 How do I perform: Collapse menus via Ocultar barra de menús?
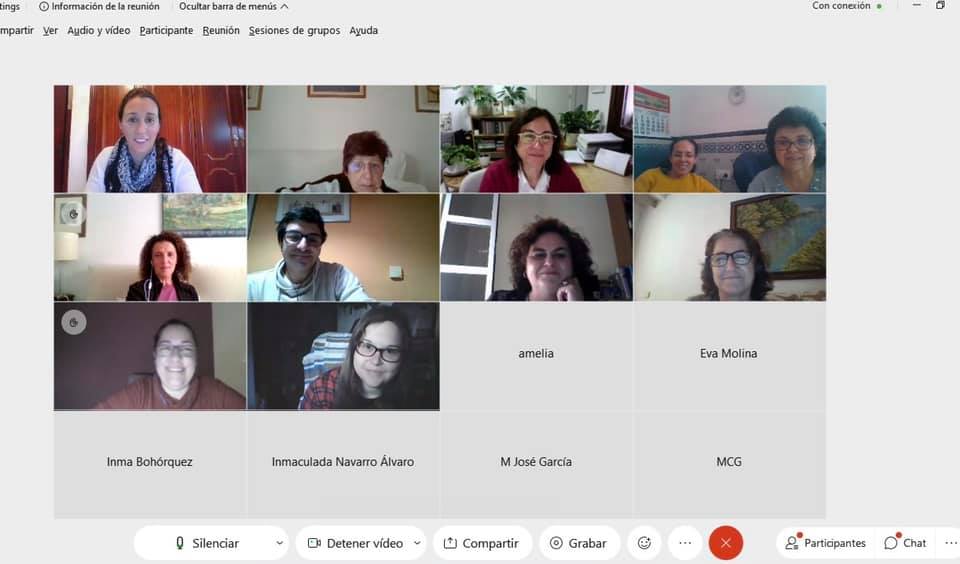click(x=233, y=6)
